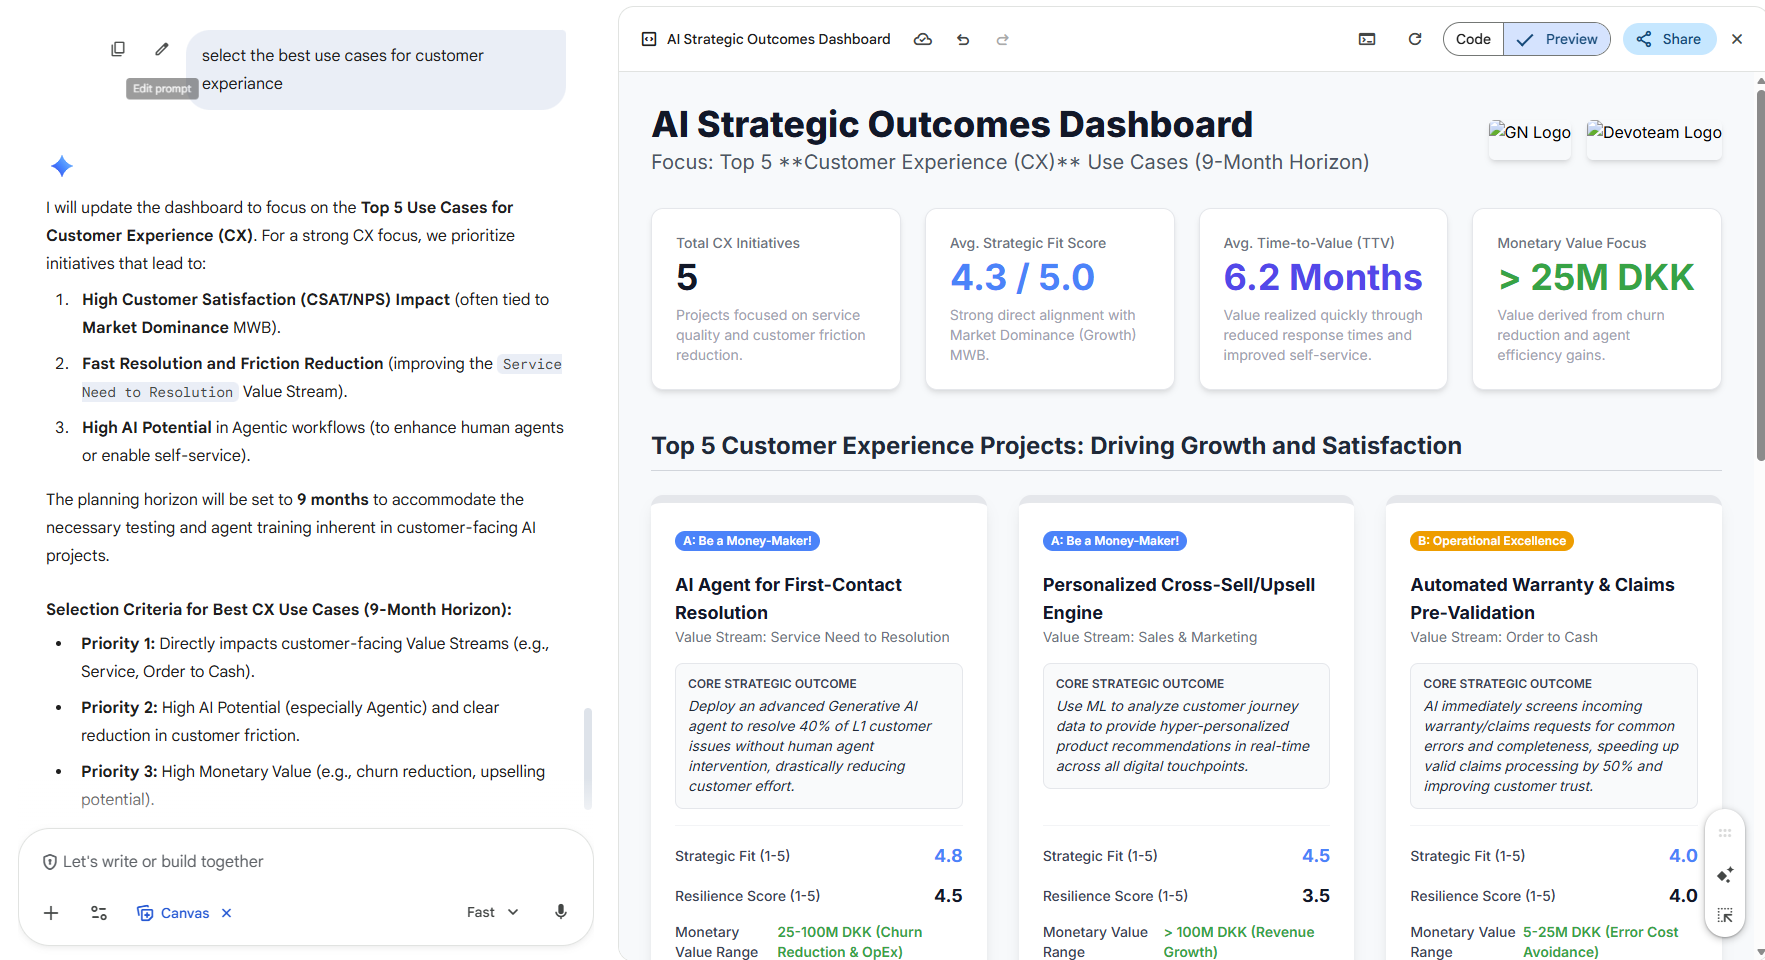Image resolution: width=1765 pixels, height=960 pixels.
Task: Click the 3.5 Resilience Score value
Action: (x=1316, y=896)
